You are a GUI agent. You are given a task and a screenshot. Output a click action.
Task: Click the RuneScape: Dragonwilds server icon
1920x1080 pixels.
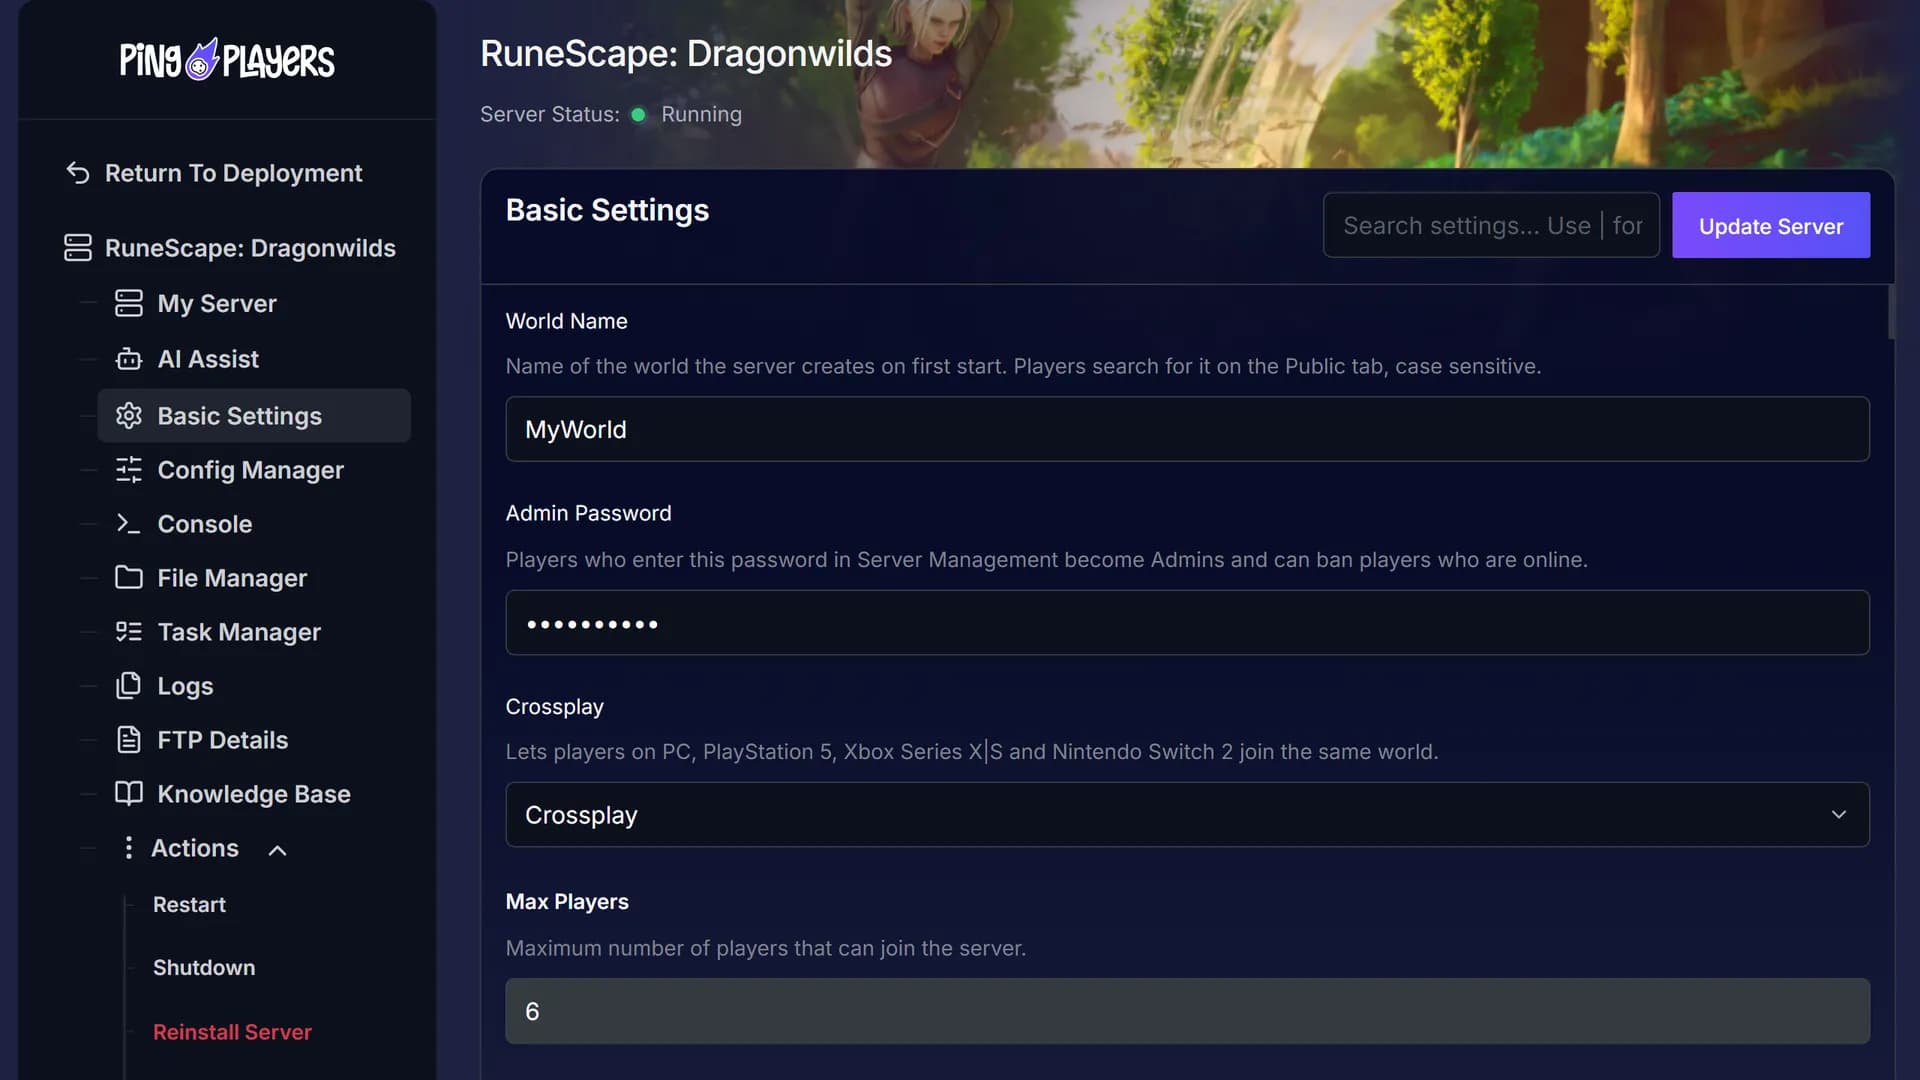click(78, 248)
